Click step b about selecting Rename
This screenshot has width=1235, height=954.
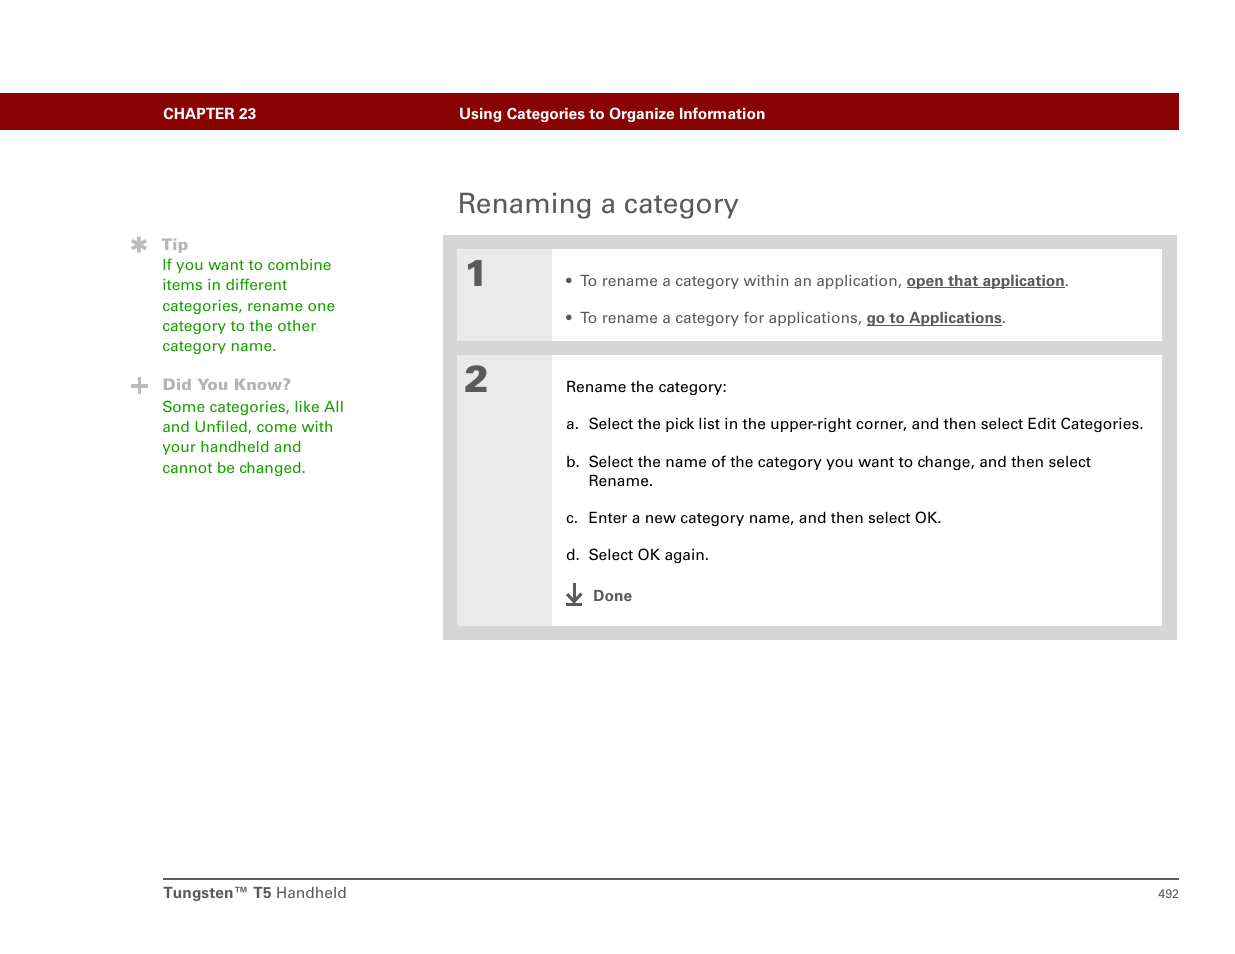[x=828, y=471]
